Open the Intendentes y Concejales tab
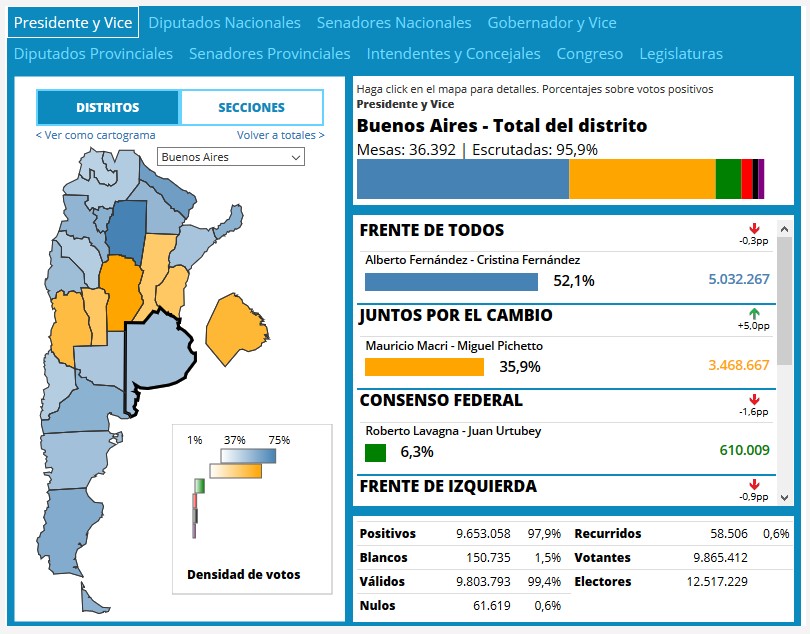The image size is (810, 634). tap(453, 54)
